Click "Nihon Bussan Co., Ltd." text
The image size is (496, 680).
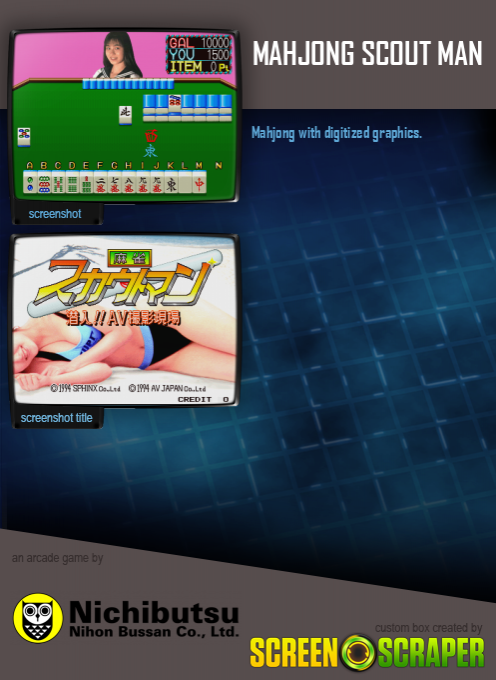coord(154,631)
